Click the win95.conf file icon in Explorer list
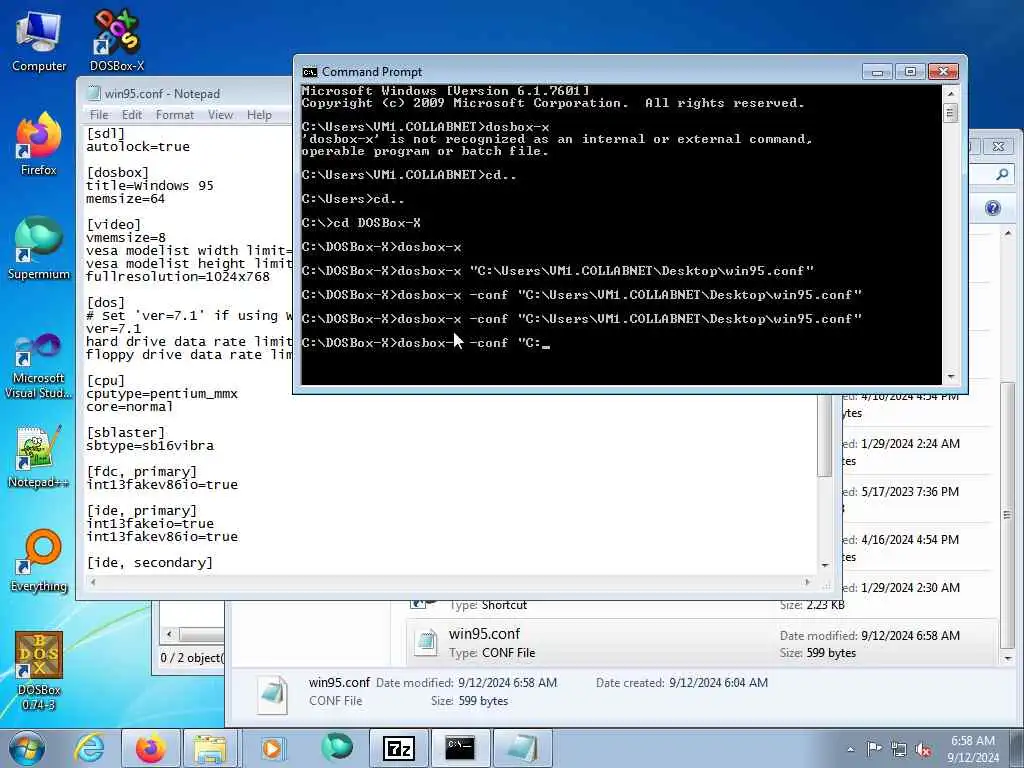This screenshot has width=1024, height=768. point(425,643)
